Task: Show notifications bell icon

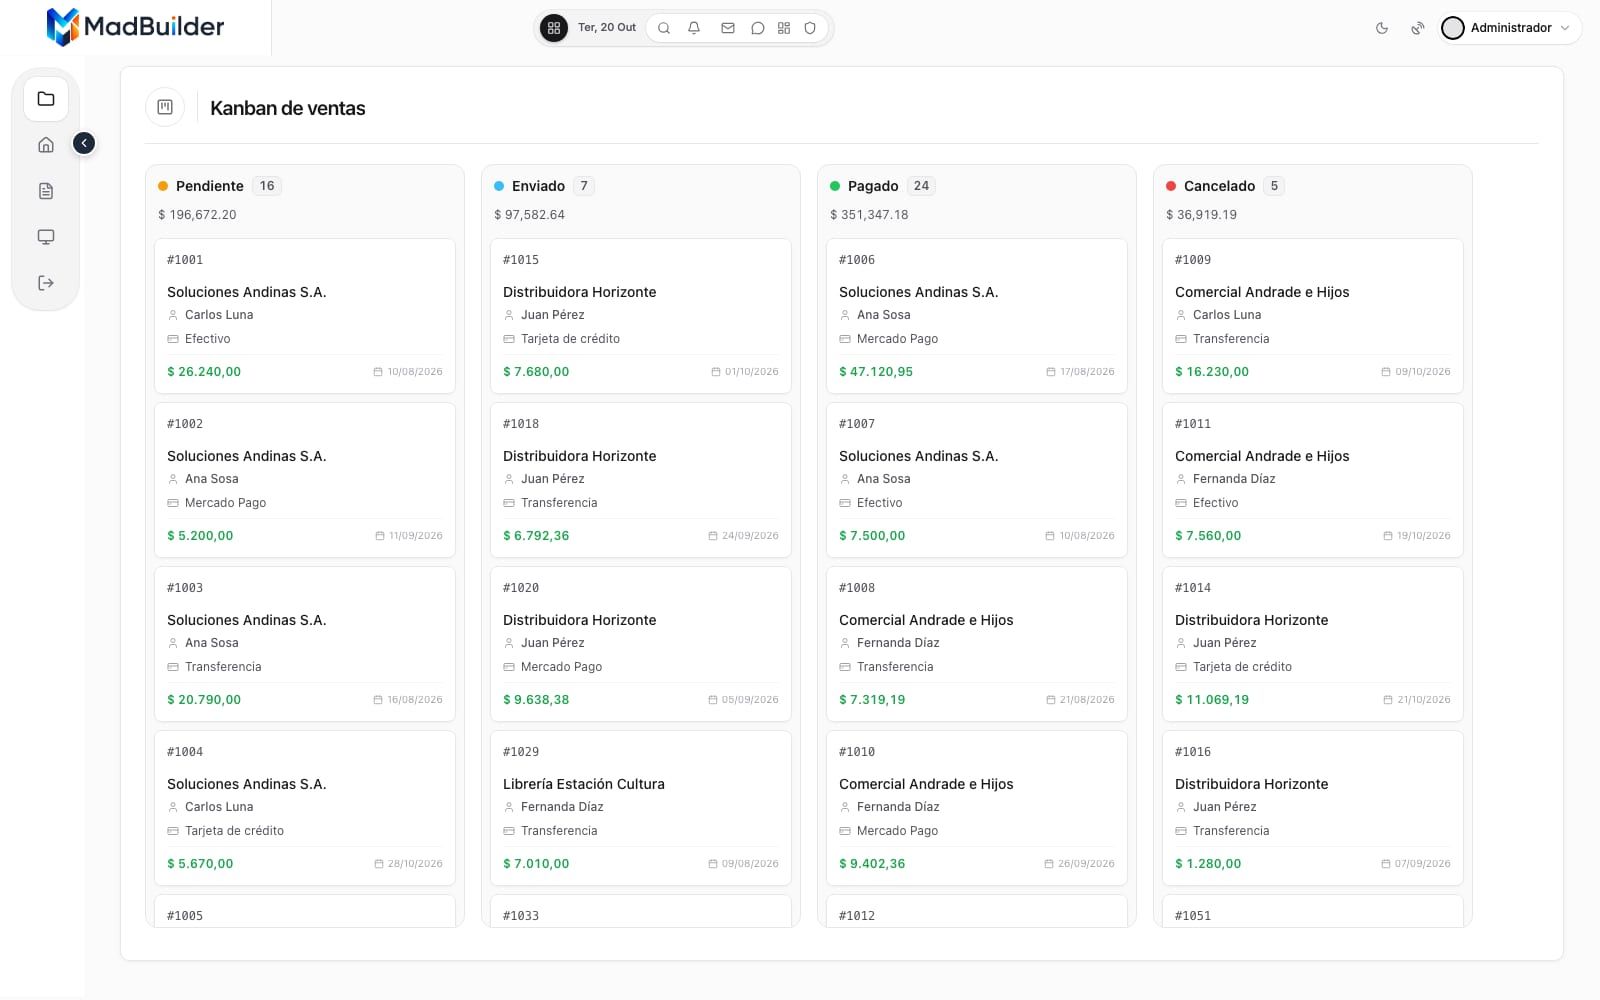Action: coord(694,28)
